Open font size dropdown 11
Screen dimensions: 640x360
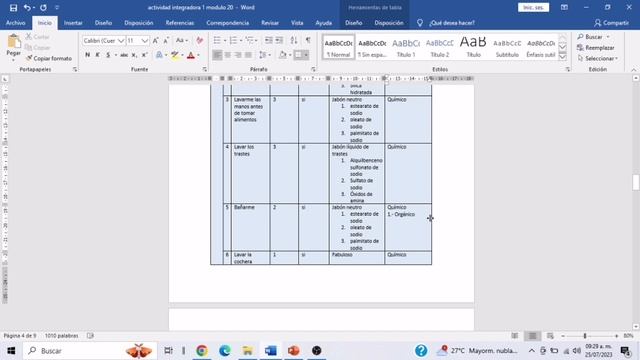point(144,41)
